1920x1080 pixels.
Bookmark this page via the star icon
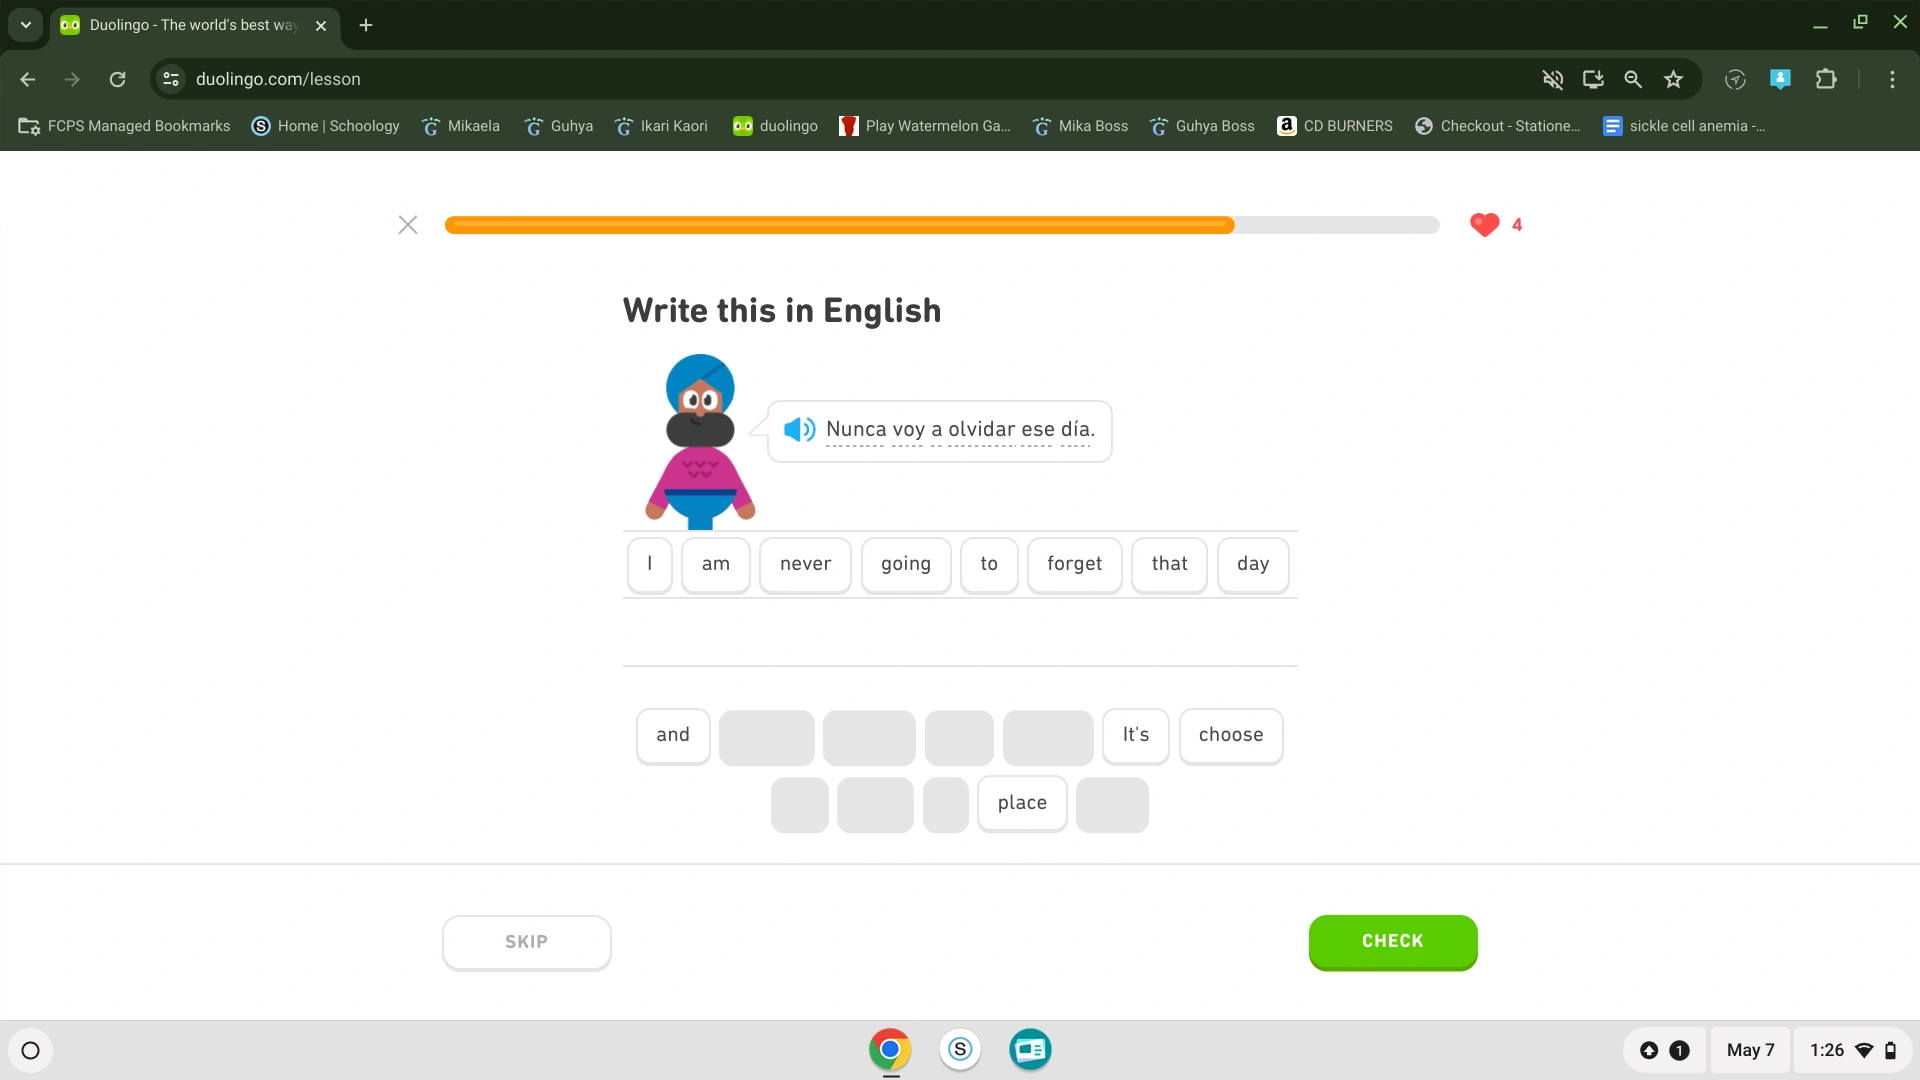click(1673, 79)
